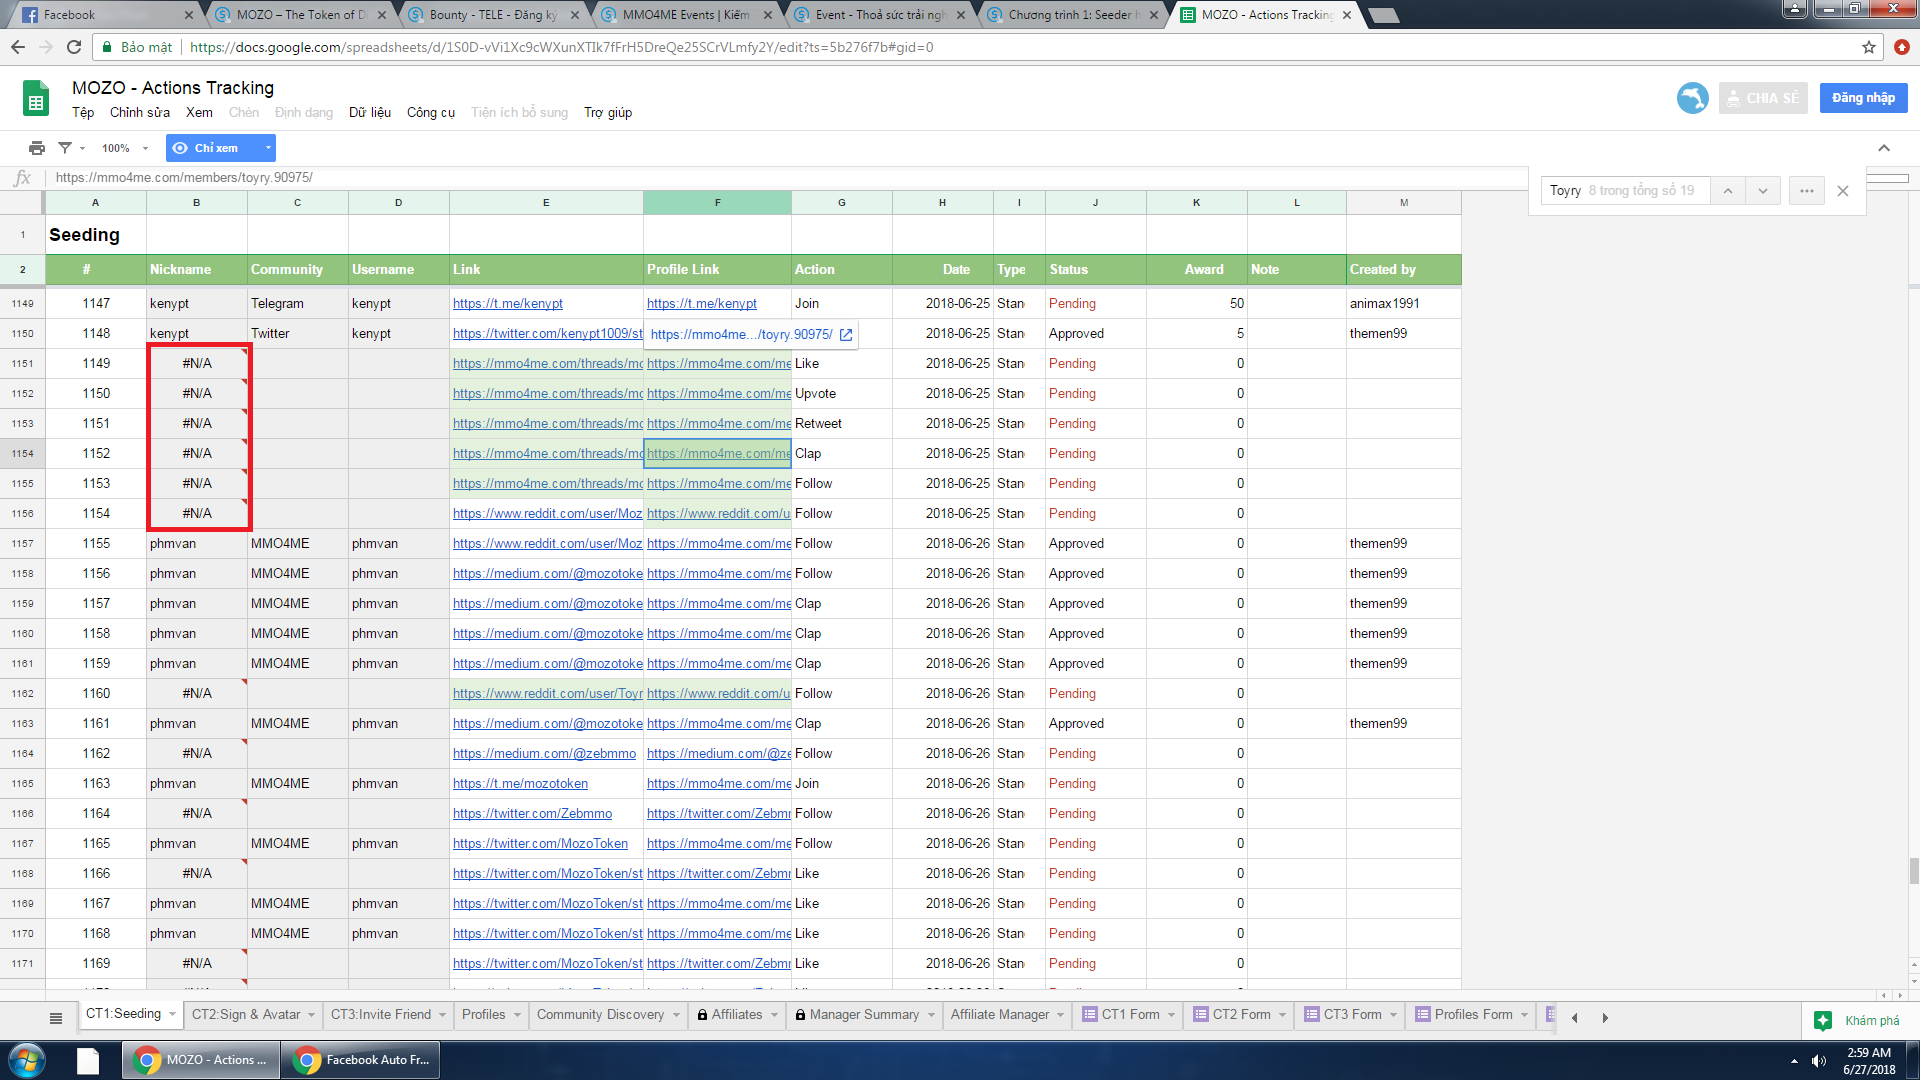This screenshot has width=1920, height=1080.
Task: Expand Manager Summary tab menu arrow
Action: coord(931,1015)
